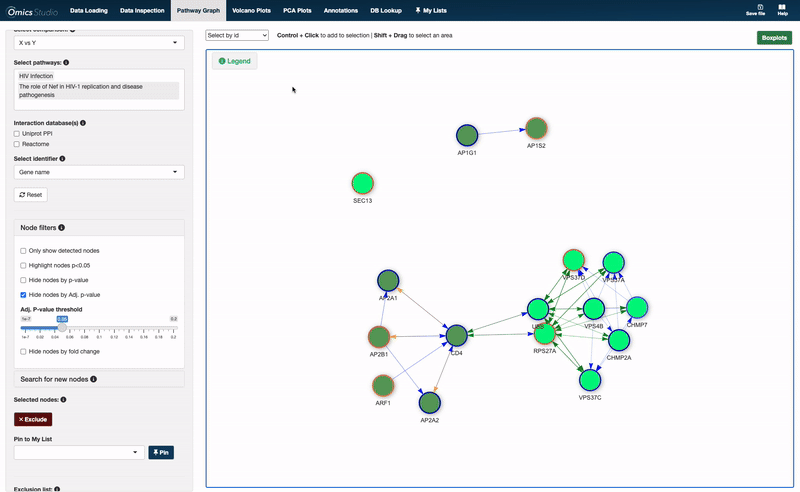Click the Omics Studio logo
This screenshot has width=800, height=492.
pyautogui.click(x=30, y=10)
